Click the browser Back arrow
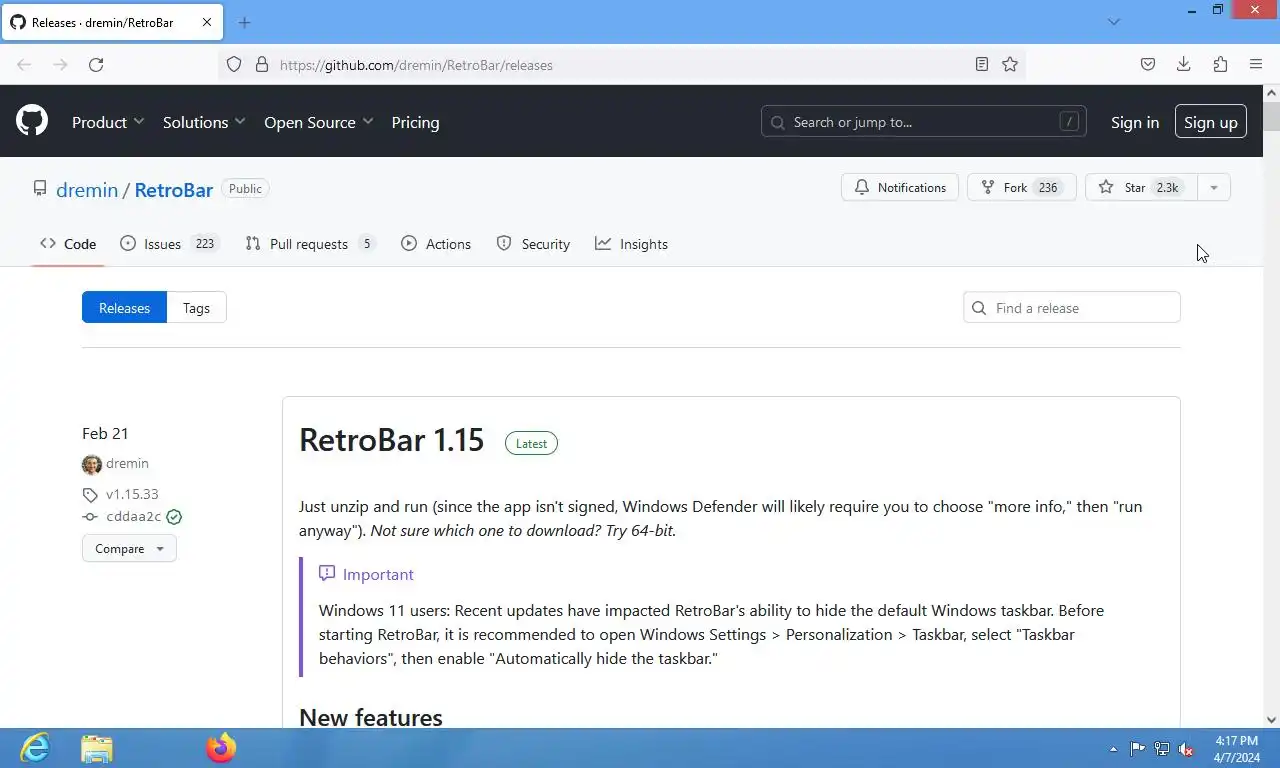This screenshot has height=768, width=1280. point(24,64)
